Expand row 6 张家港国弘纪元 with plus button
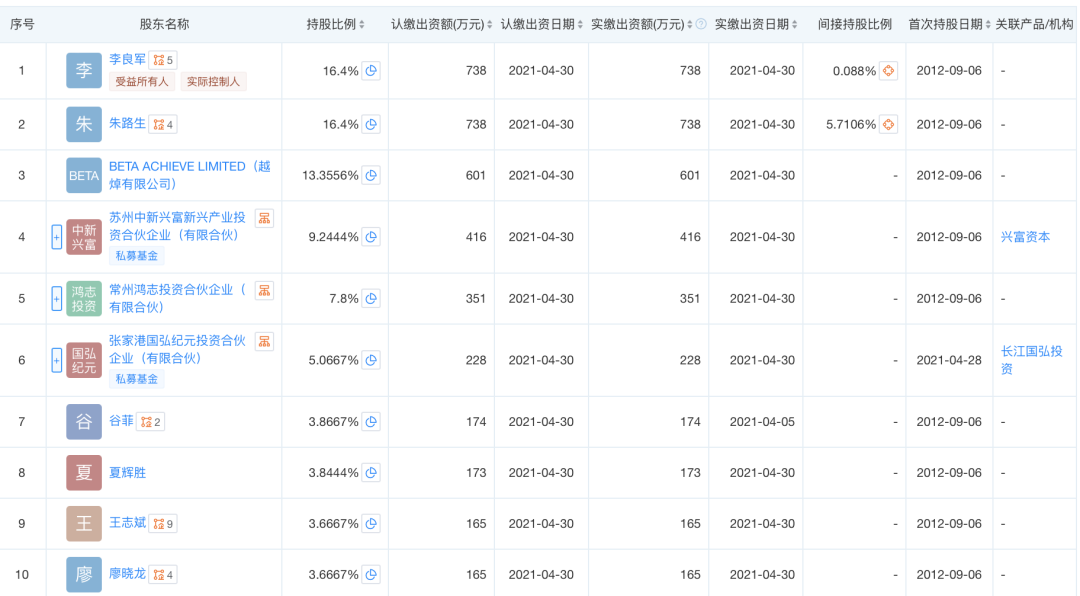This screenshot has height=596, width=1080. coord(57,360)
